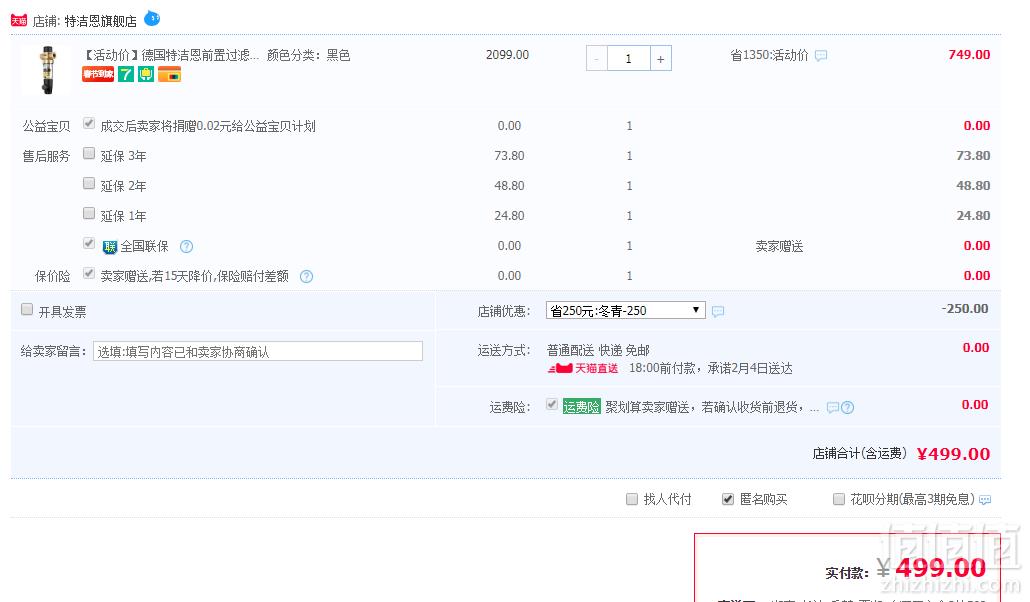Click the -250.00 discount amount
The image size is (1030, 602).
964,308
